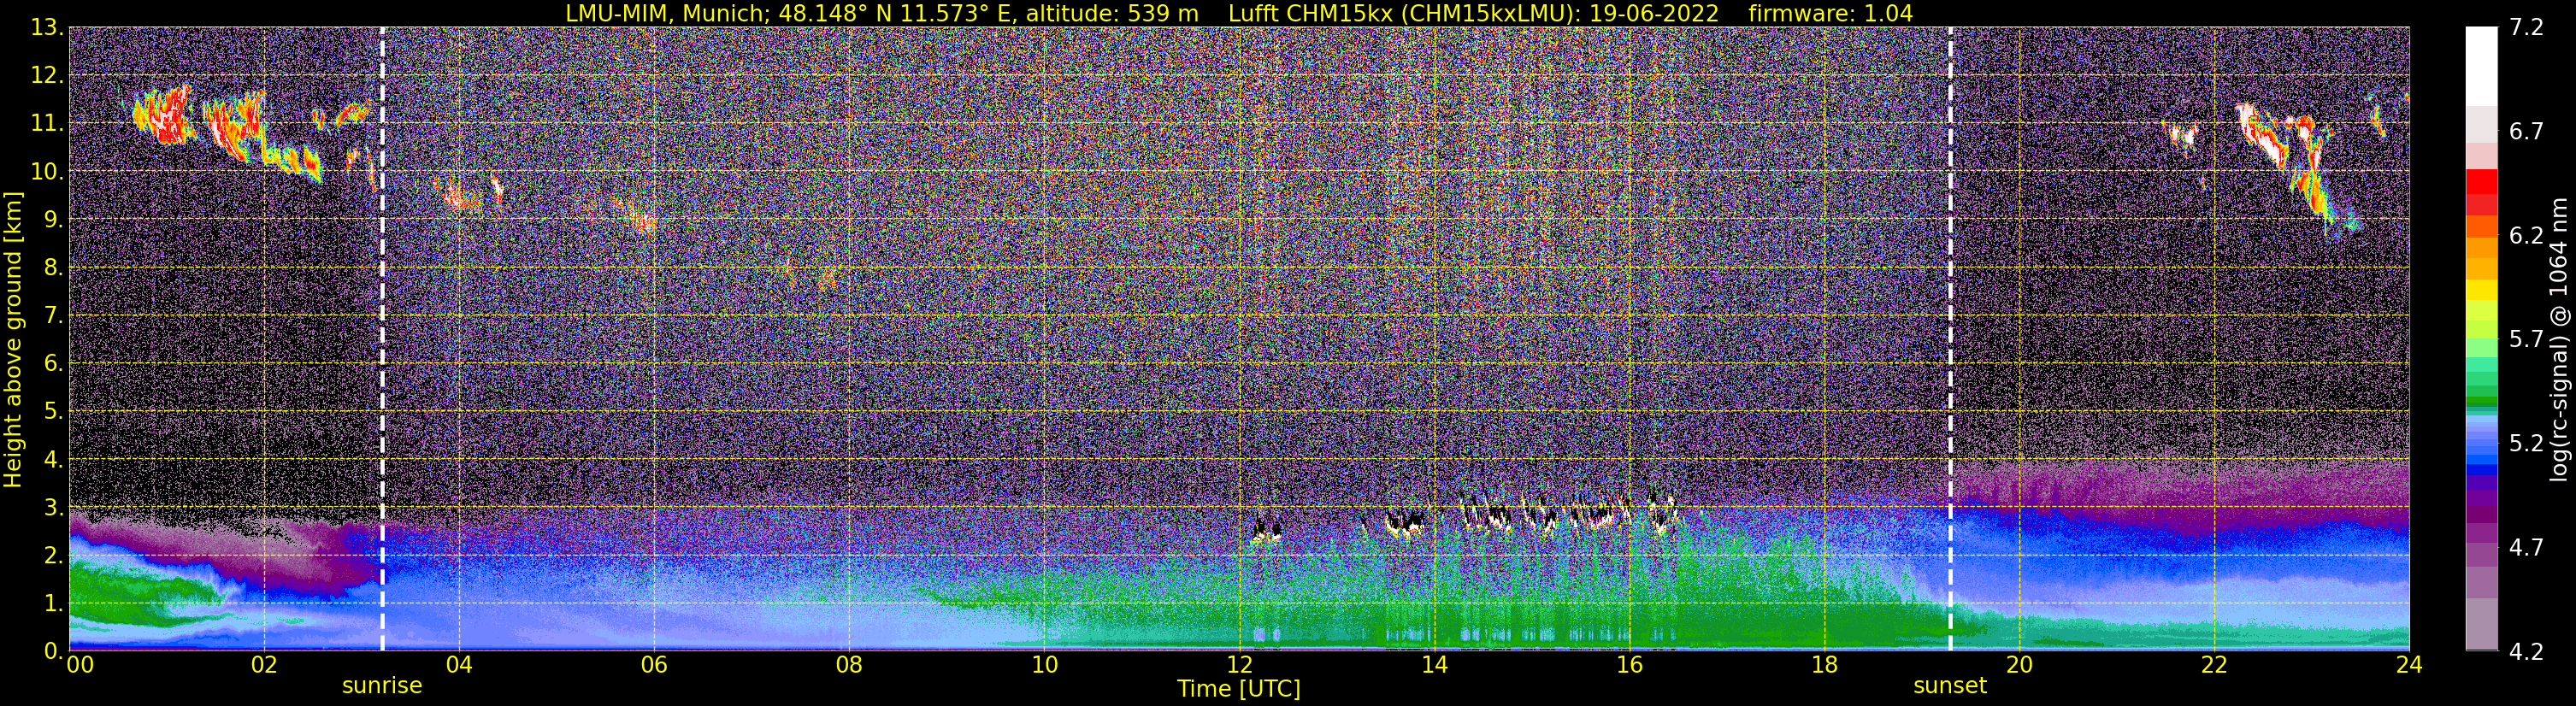Click the y-axis tick label 12.

[x=47, y=76]
